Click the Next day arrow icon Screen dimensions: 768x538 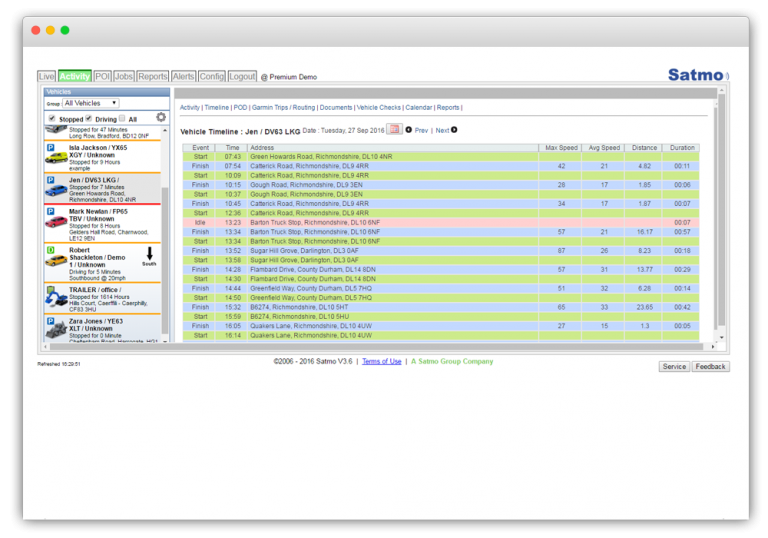tap(454, 130)
